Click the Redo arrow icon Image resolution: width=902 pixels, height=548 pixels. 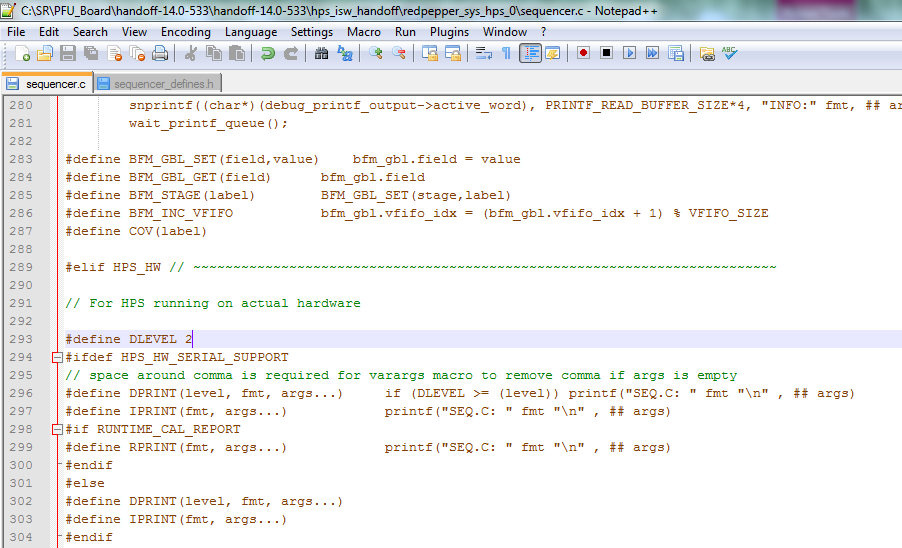291,53
